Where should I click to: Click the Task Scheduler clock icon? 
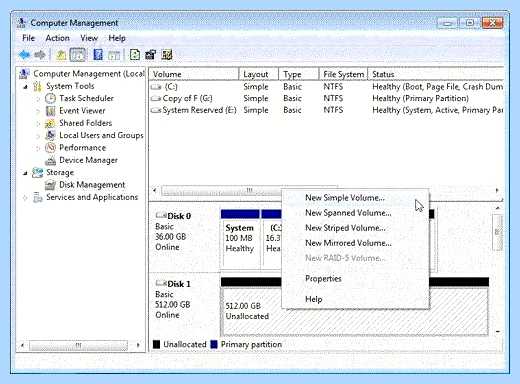click(50, 98)
